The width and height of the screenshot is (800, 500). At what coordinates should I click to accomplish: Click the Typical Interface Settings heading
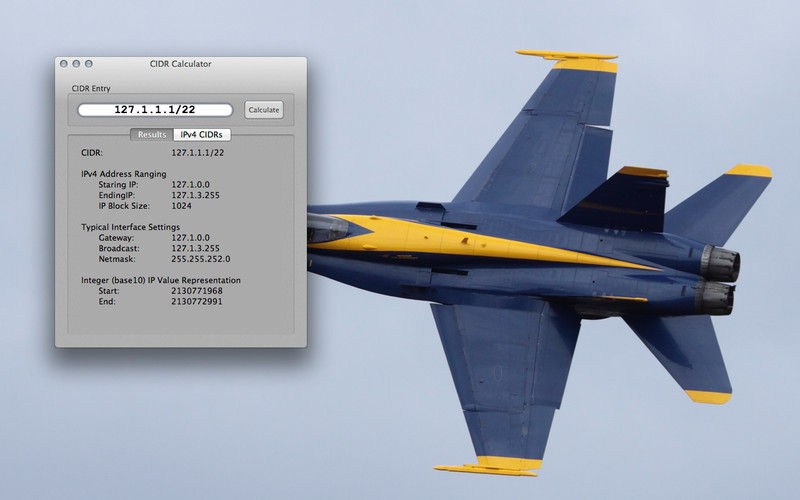[x=131, y=227]
